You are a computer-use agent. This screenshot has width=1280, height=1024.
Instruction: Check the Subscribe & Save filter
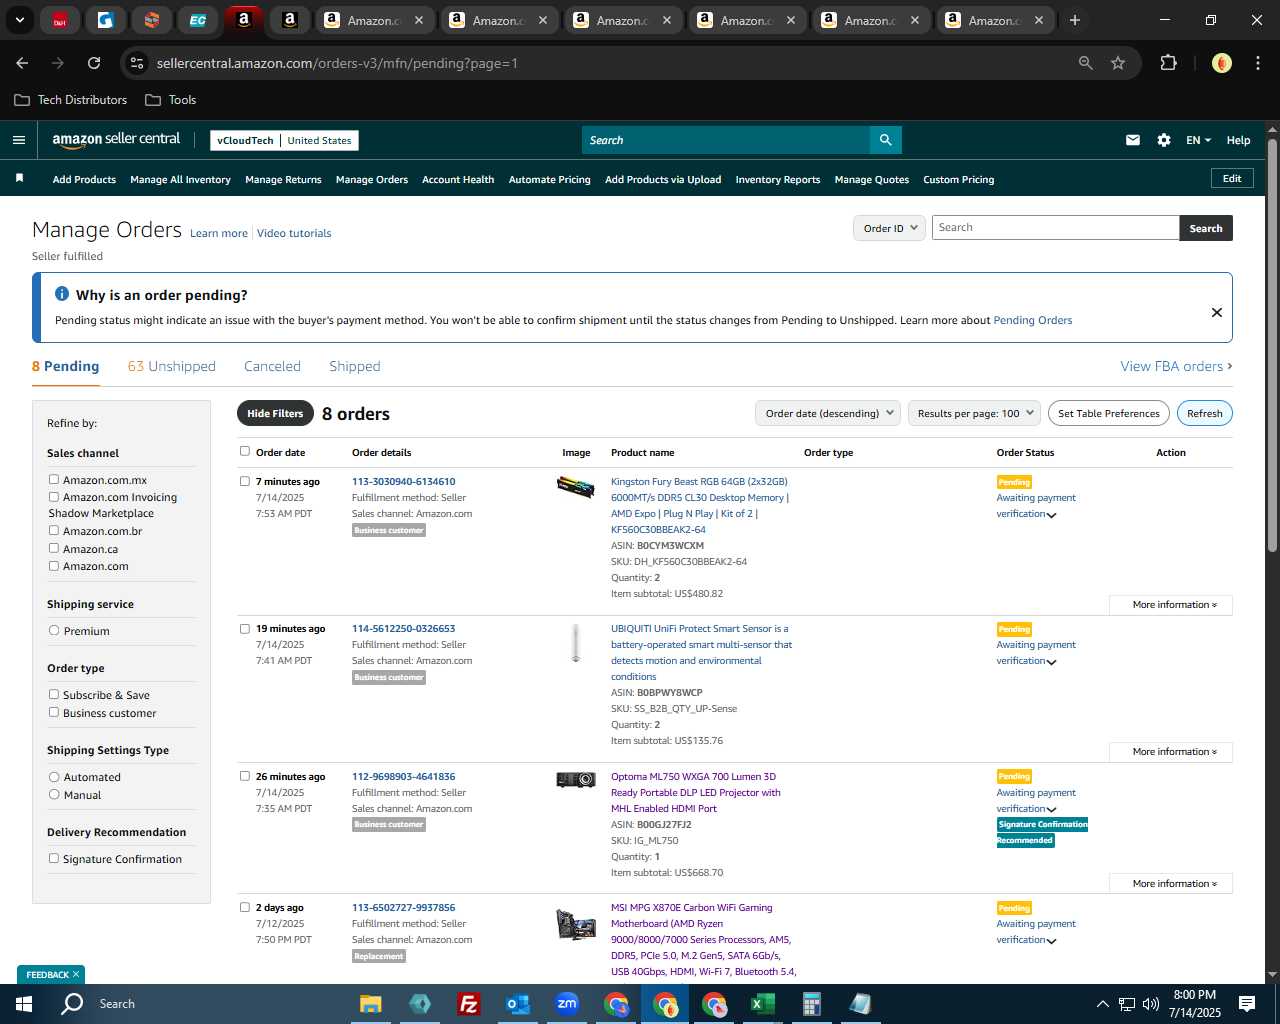[x=54, y=694]
